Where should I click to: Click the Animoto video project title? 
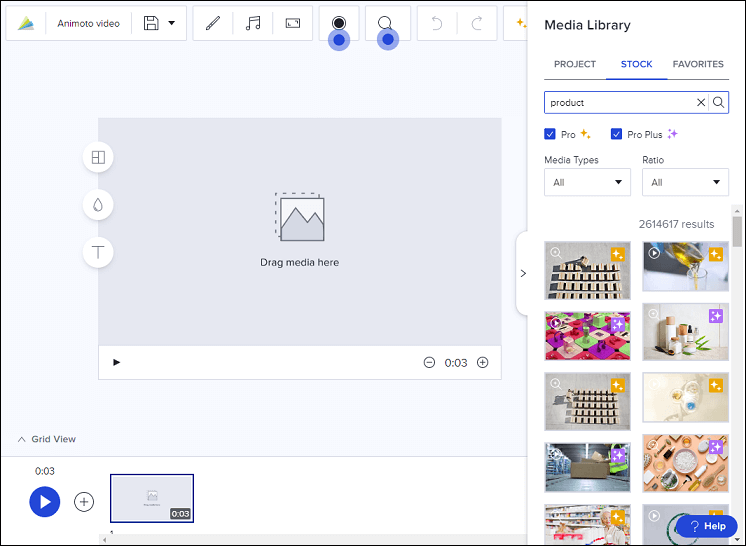[88, 23]
